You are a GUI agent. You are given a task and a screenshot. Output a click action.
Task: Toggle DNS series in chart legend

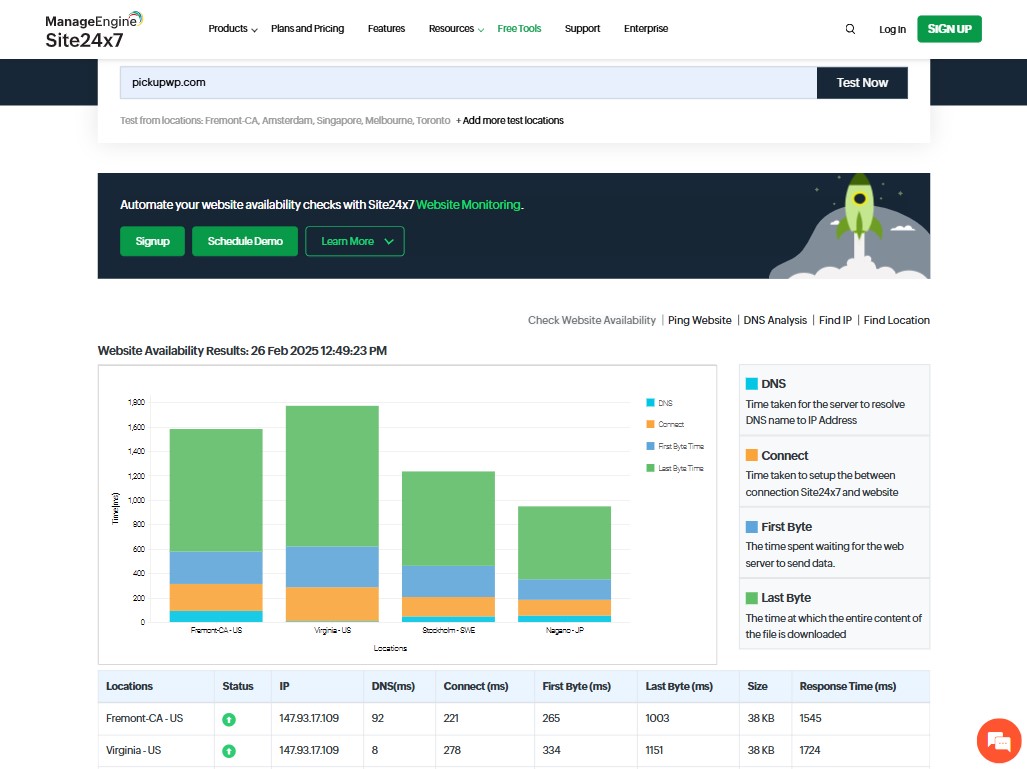[660, 403]
